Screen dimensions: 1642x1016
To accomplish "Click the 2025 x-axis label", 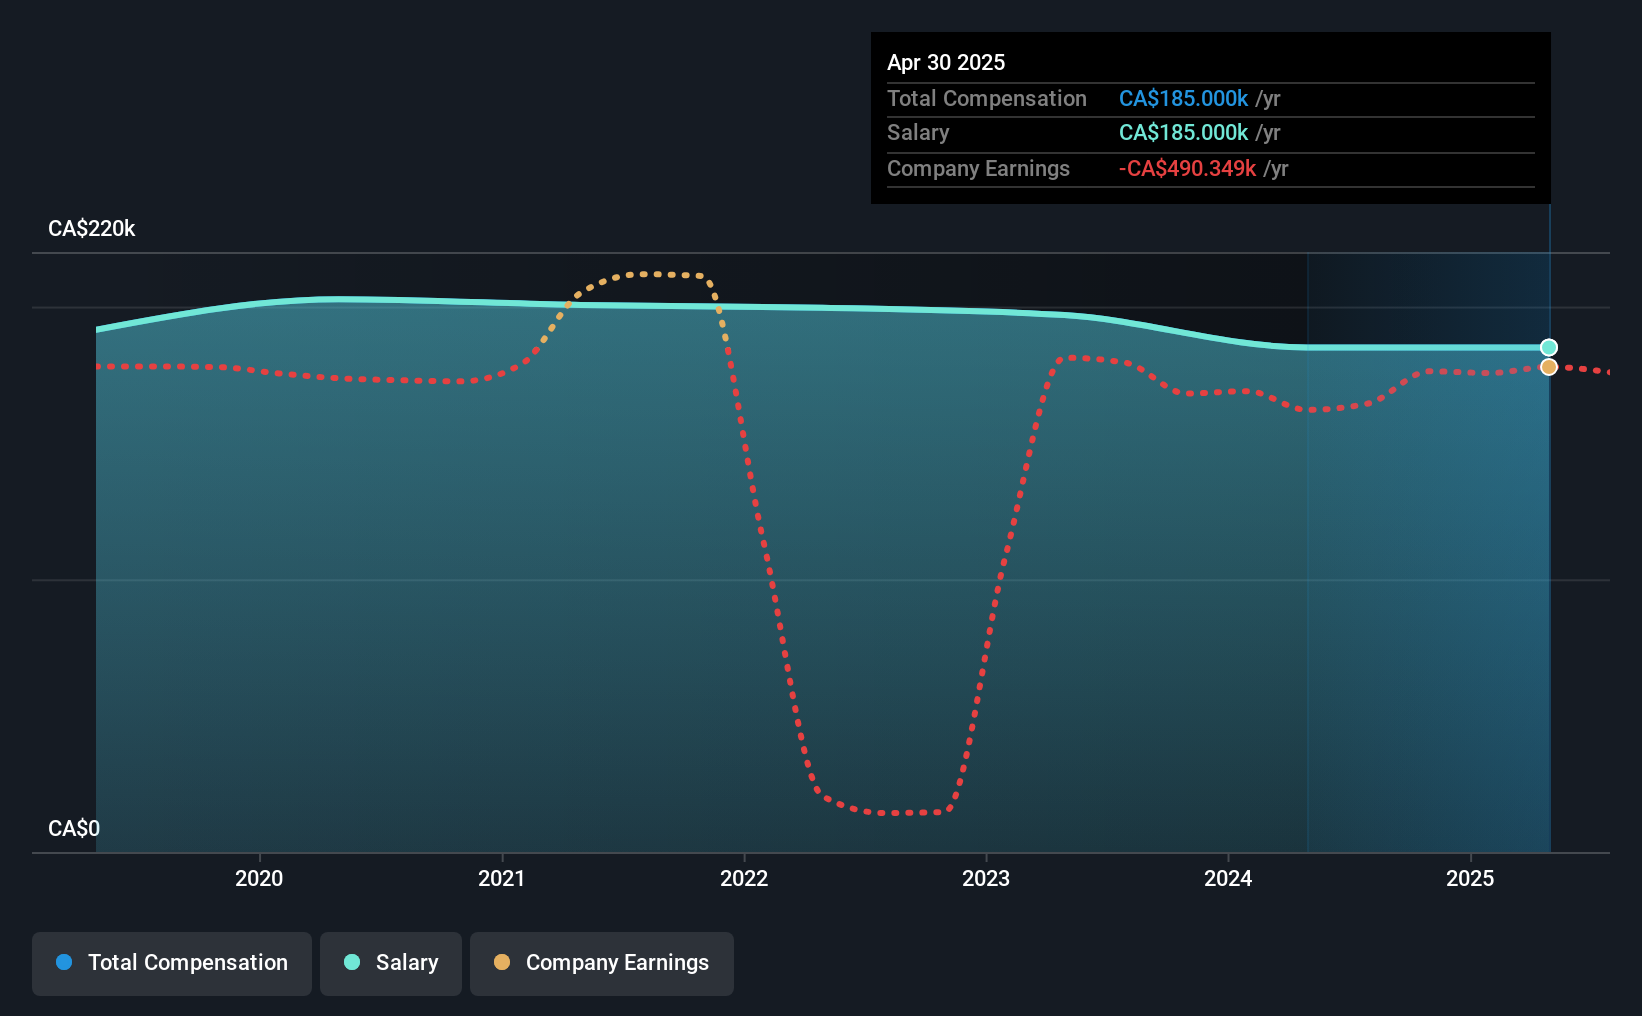I will pos(1470,878).
